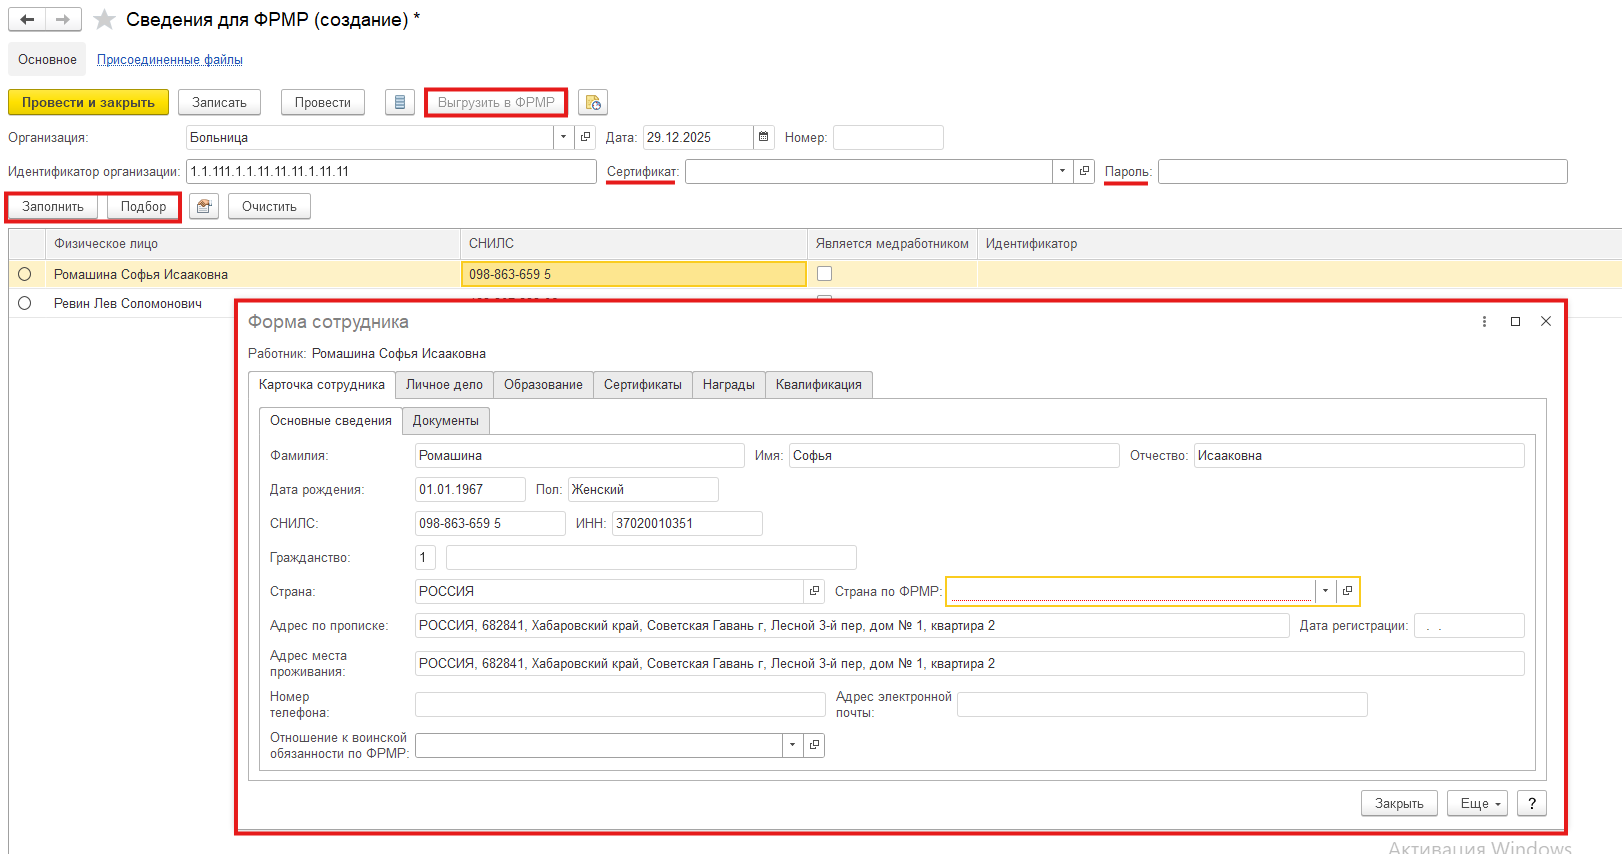1622x854 pixels.
Task: Switch to the Основное section
Action: [x=47, y=59]
